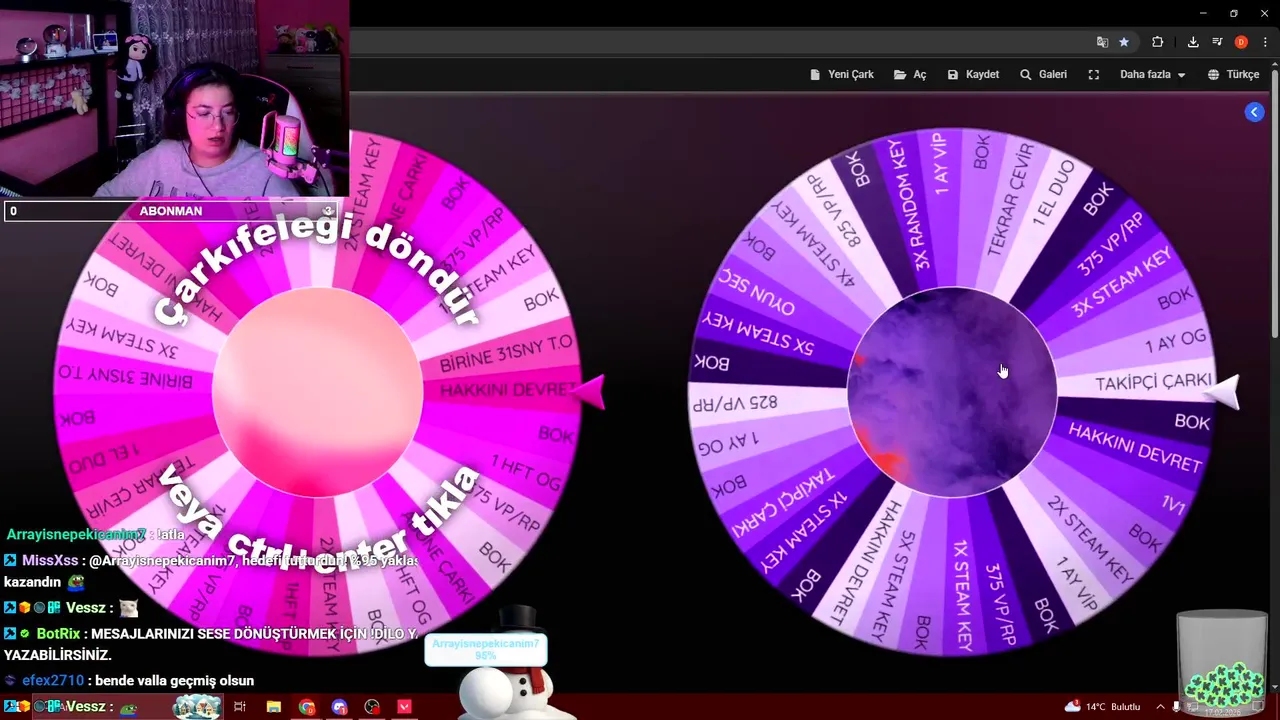Open the browser extensions puzzle icon
This screenshot has height=720, width=1280.
click(1158, 42)
